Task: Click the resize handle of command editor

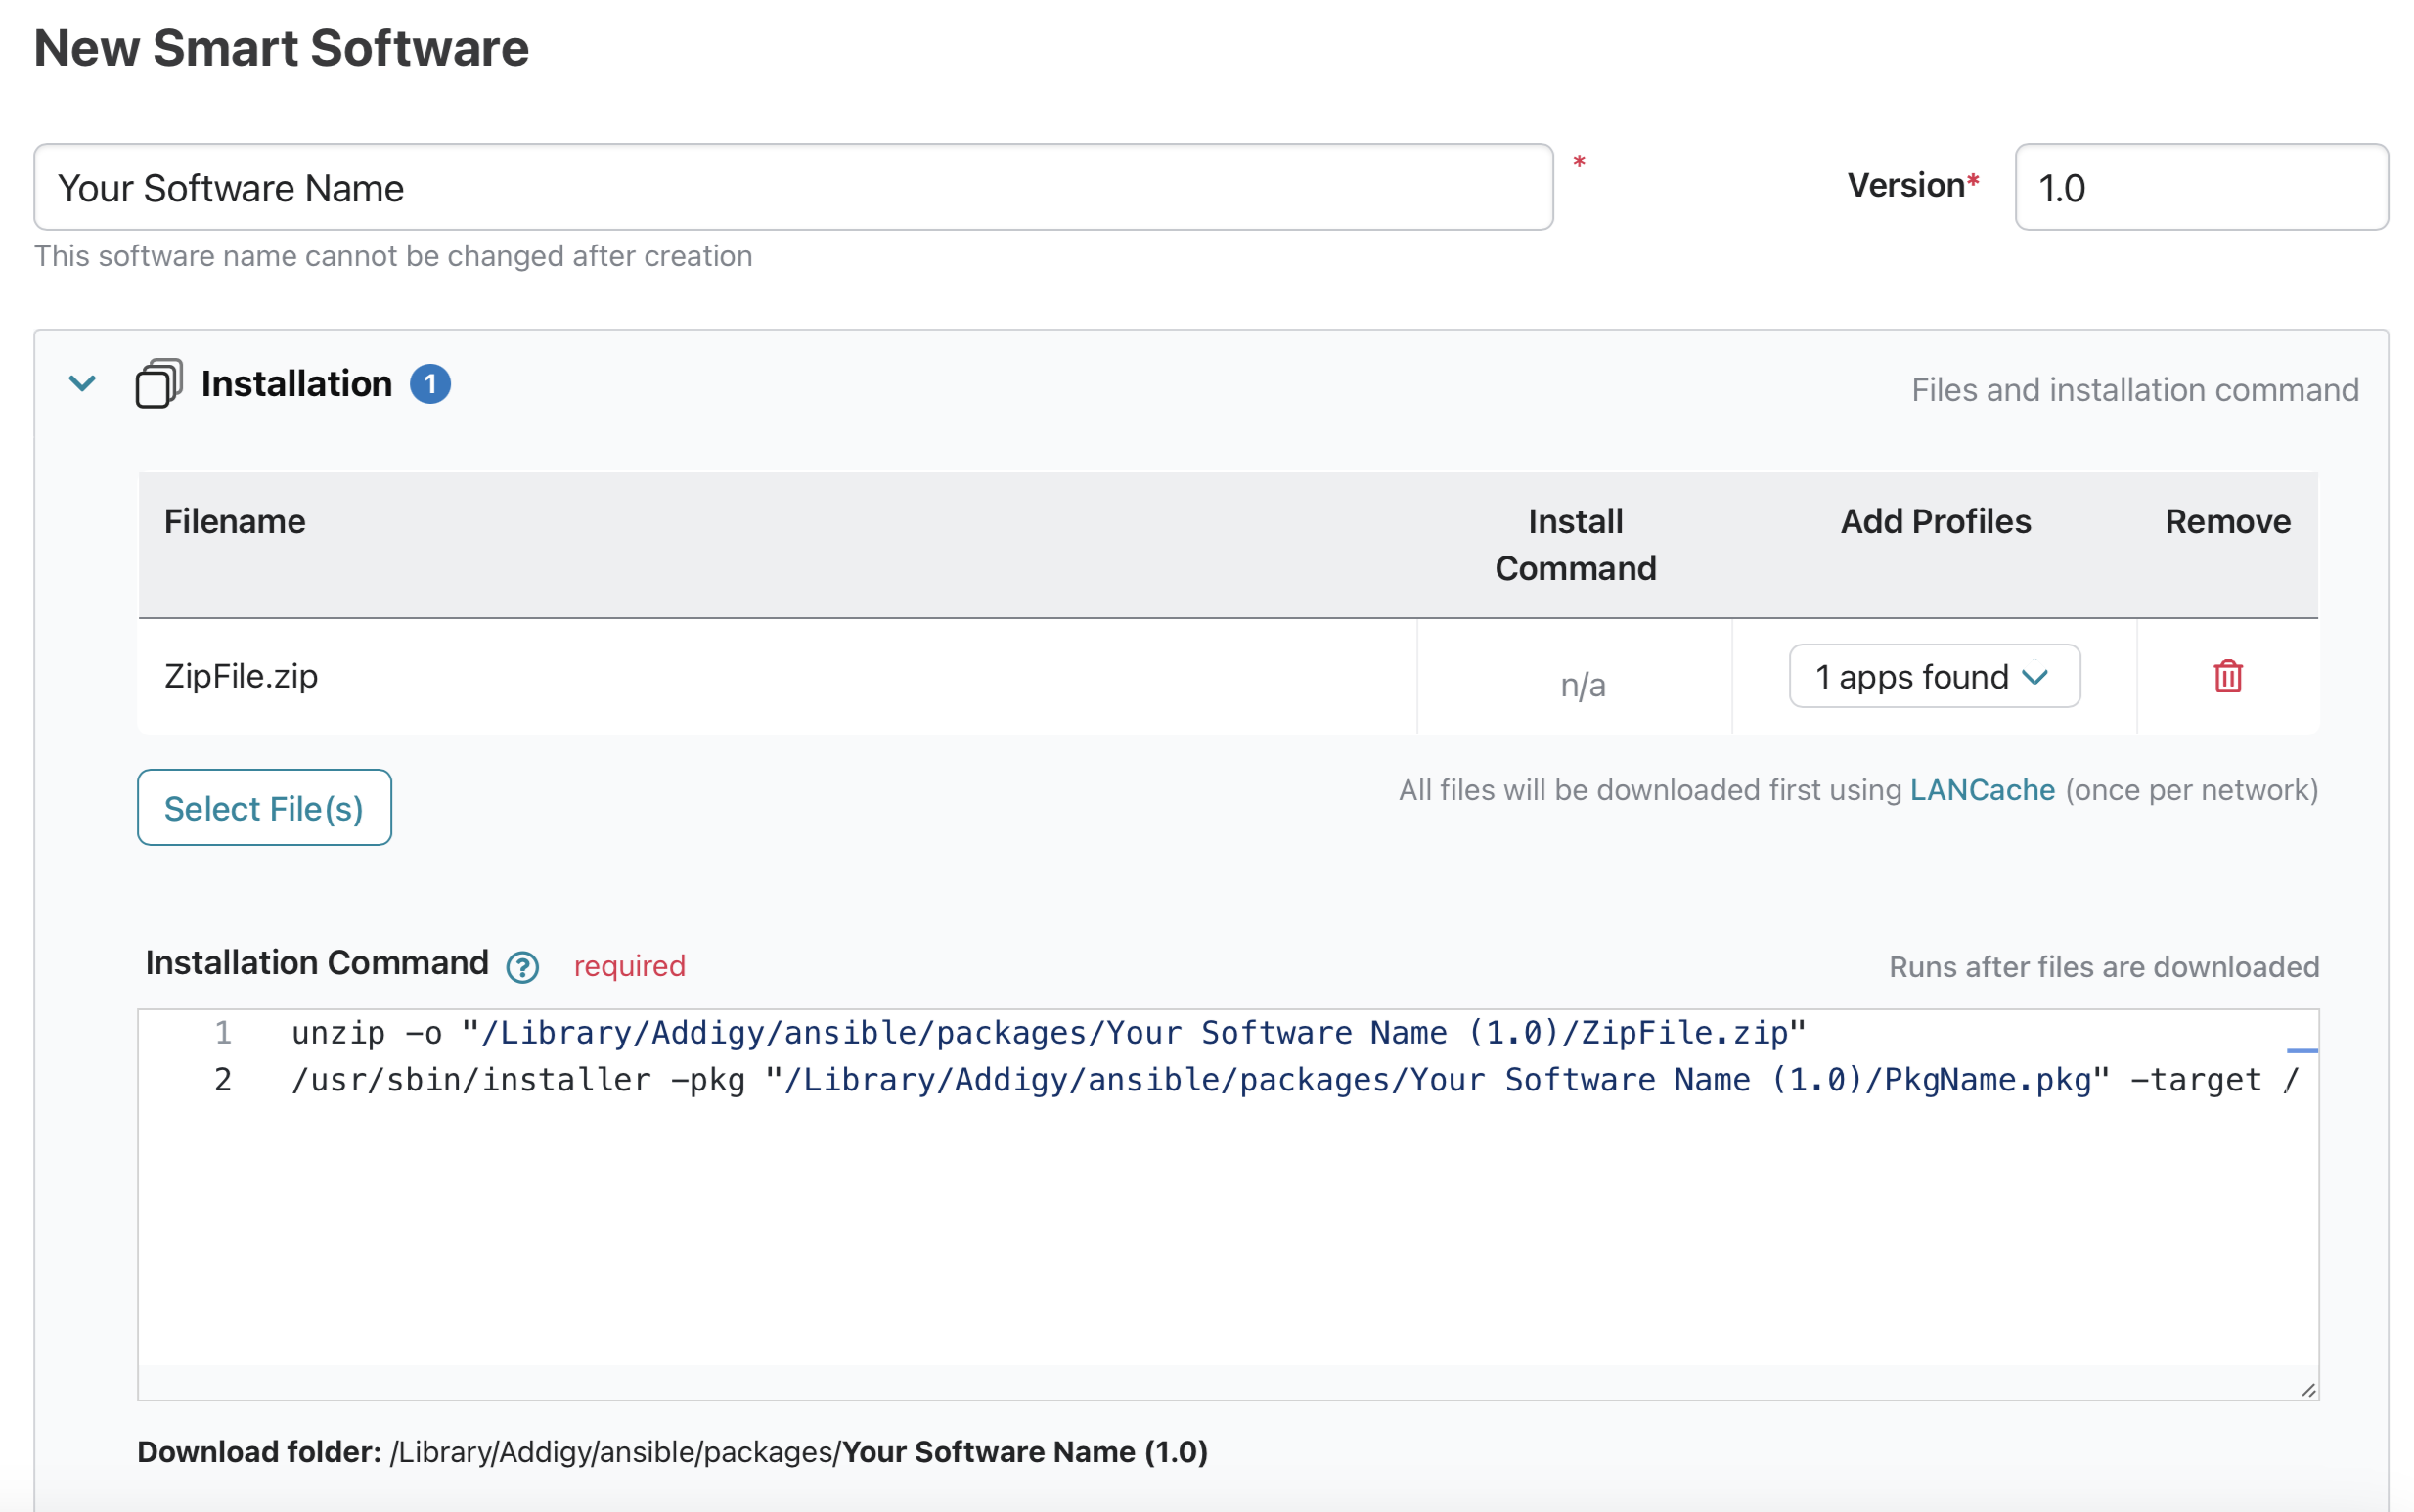Action: (2308, 1390)
